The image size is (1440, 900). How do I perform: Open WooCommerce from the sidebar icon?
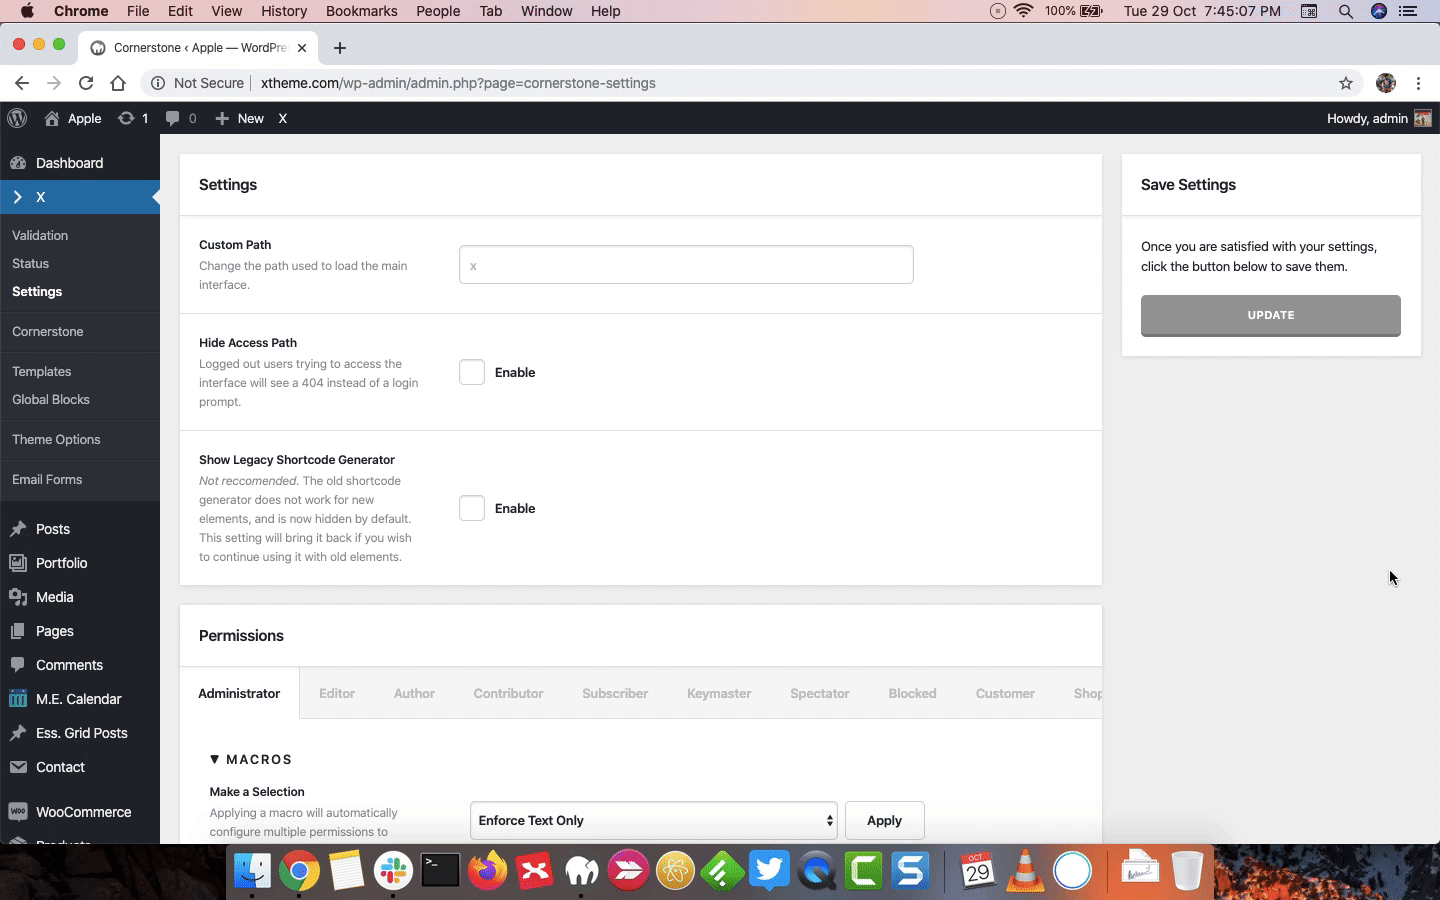[x=17, y=812]
